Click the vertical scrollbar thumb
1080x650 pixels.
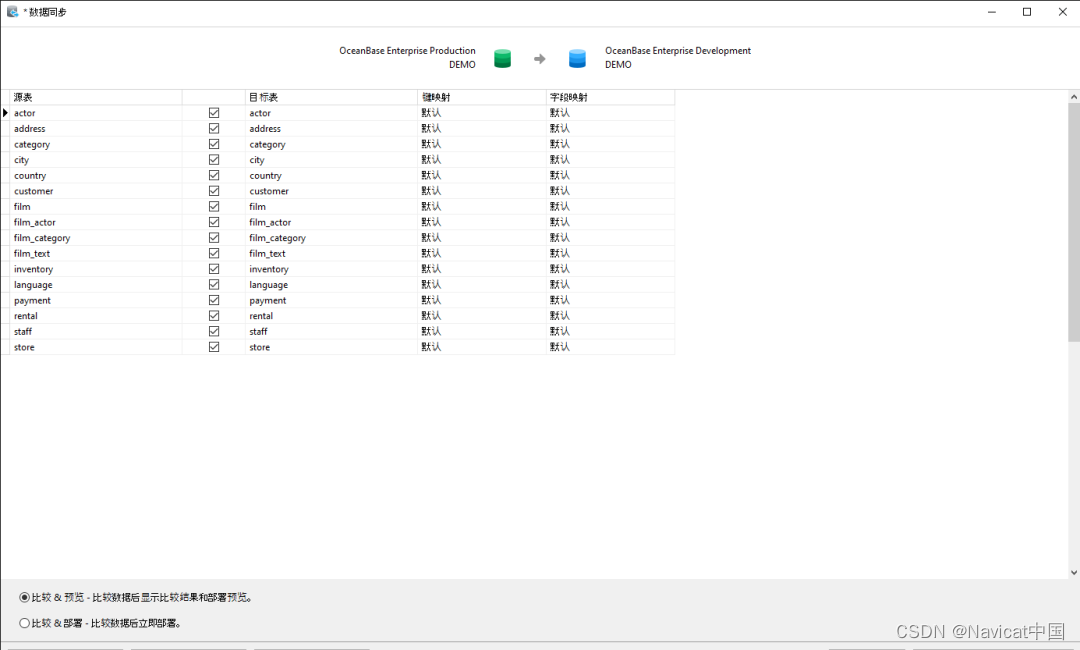pyautogui.click(x=1074, y=222)
